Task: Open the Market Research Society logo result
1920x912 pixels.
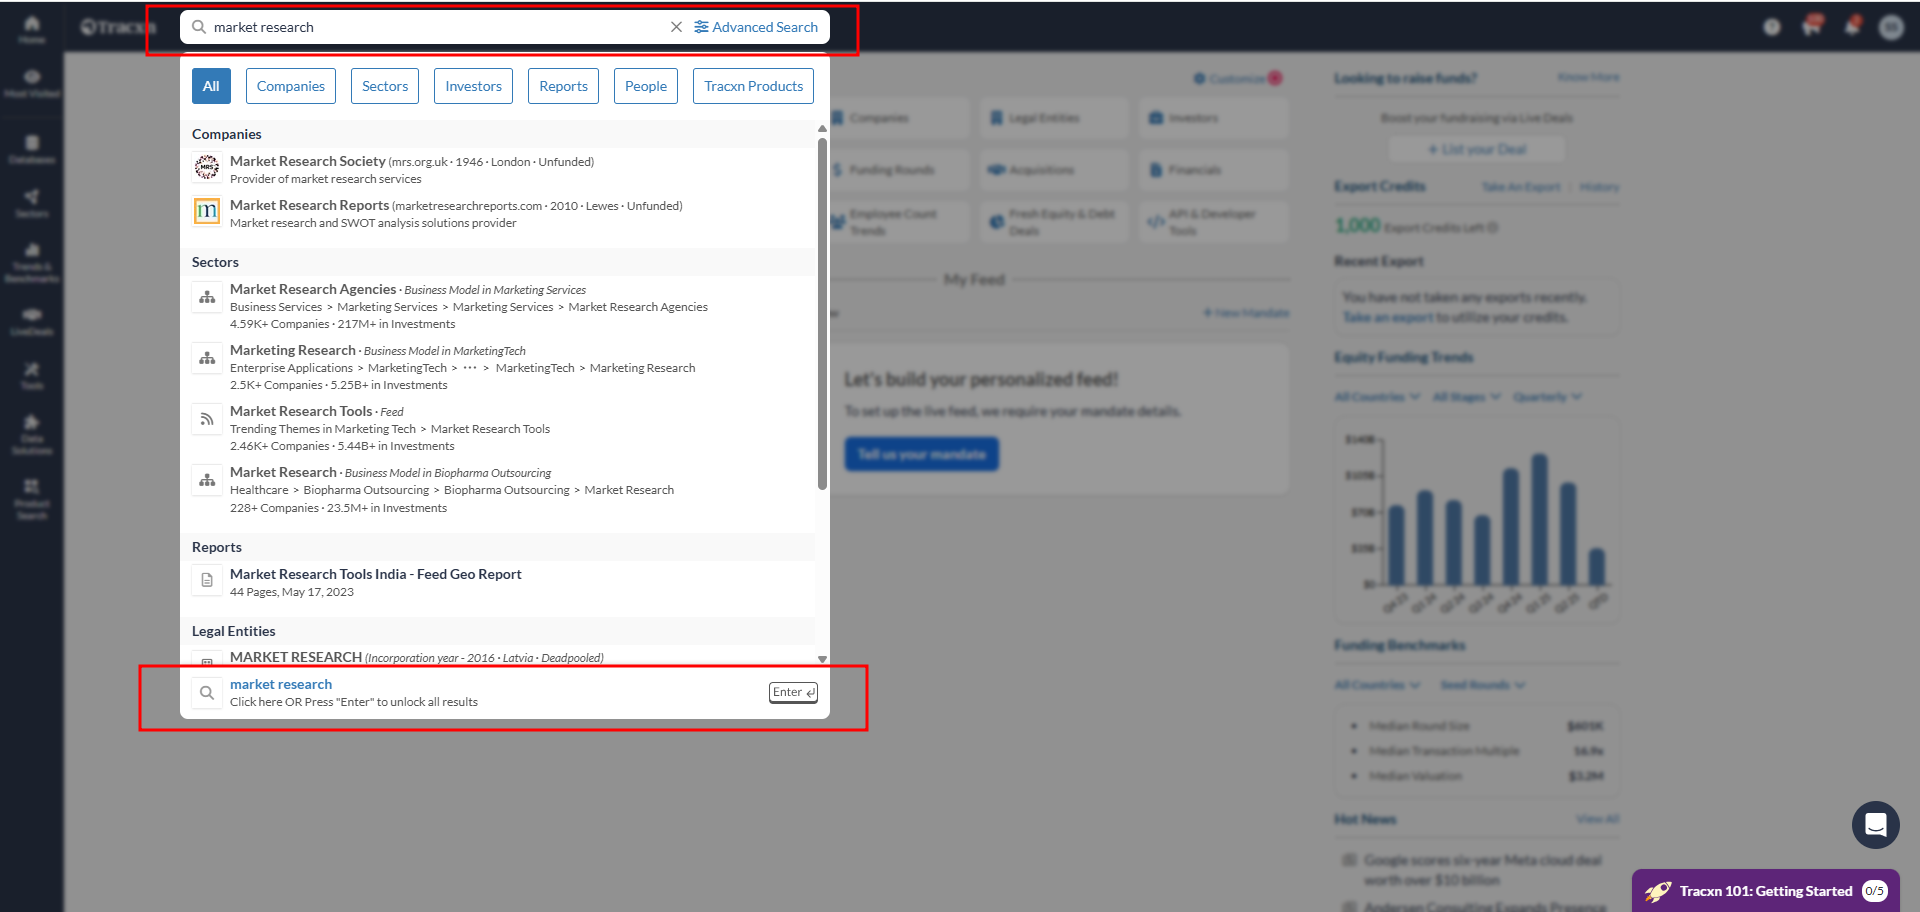Action: (x=207, y=168)
